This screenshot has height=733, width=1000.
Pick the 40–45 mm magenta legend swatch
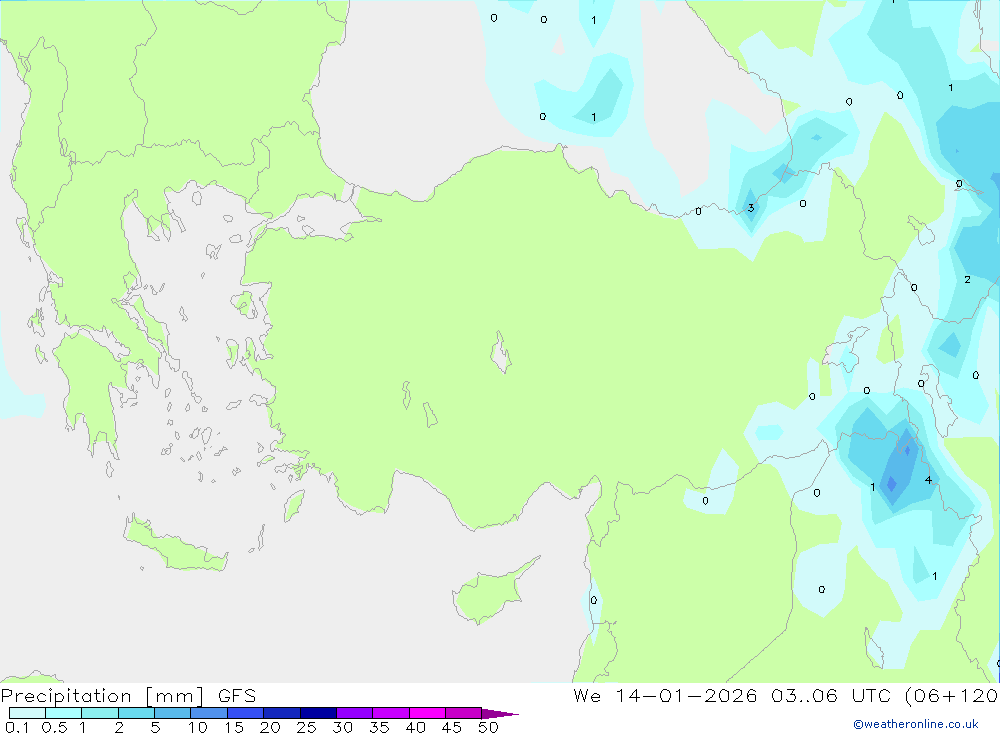(427, 713)
